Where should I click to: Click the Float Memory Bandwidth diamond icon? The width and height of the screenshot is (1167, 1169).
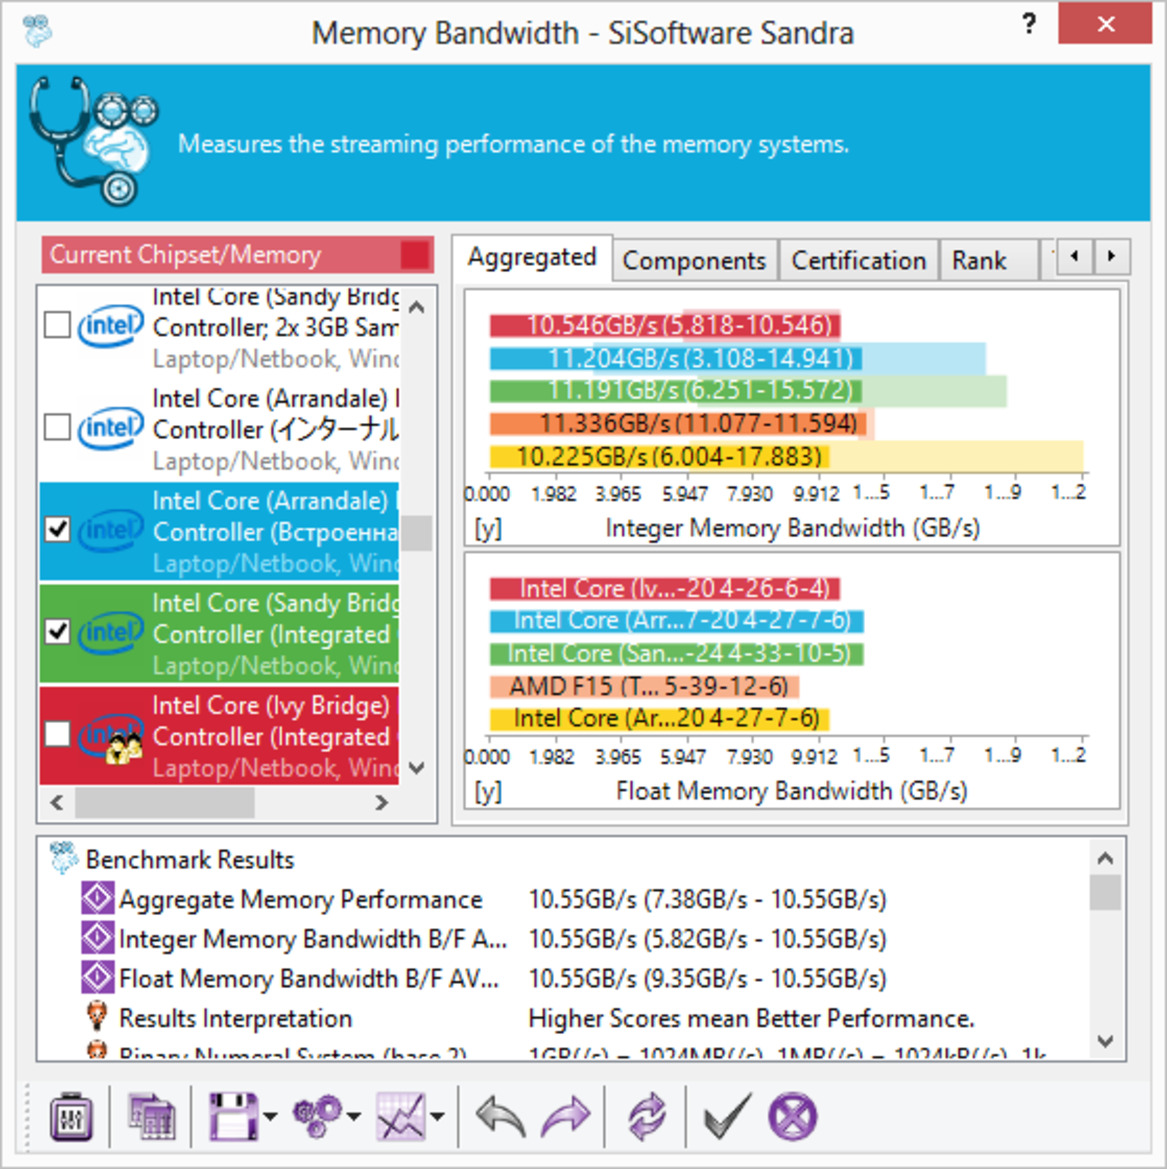click(98, 977)
